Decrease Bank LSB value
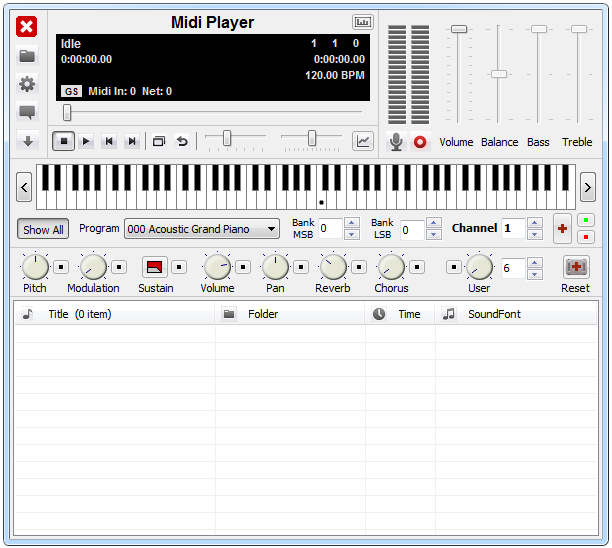 tap(434, 235)
